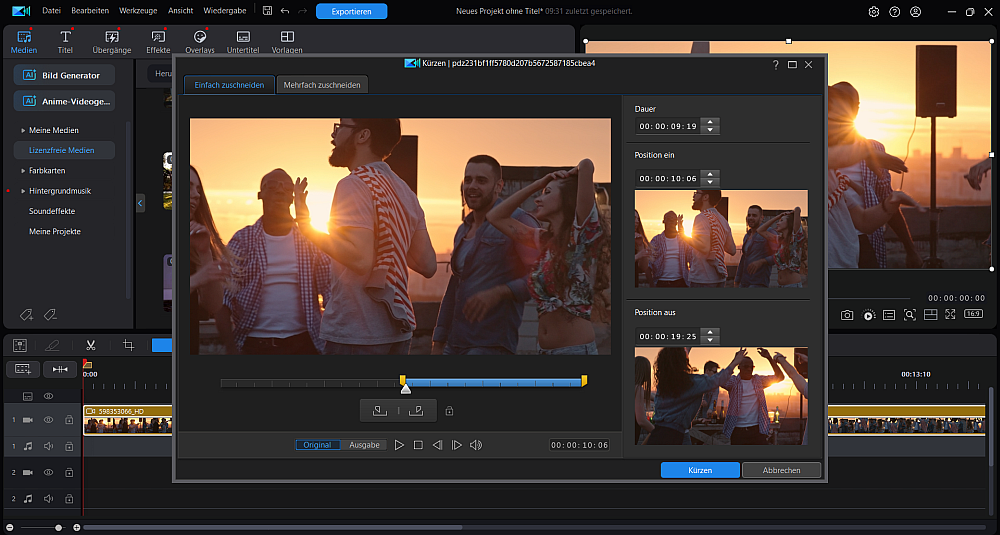
Task: Increase the Dauer value
Action: tap(710, 122)
